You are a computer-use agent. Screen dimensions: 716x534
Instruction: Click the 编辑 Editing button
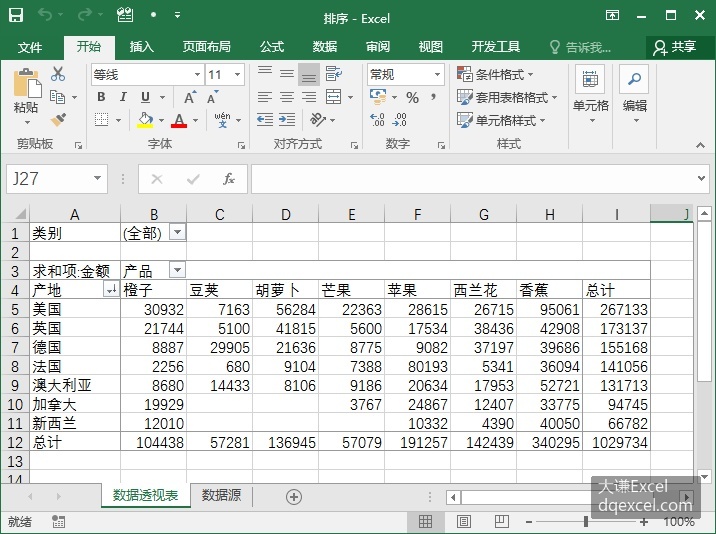[x=634, y=95]
